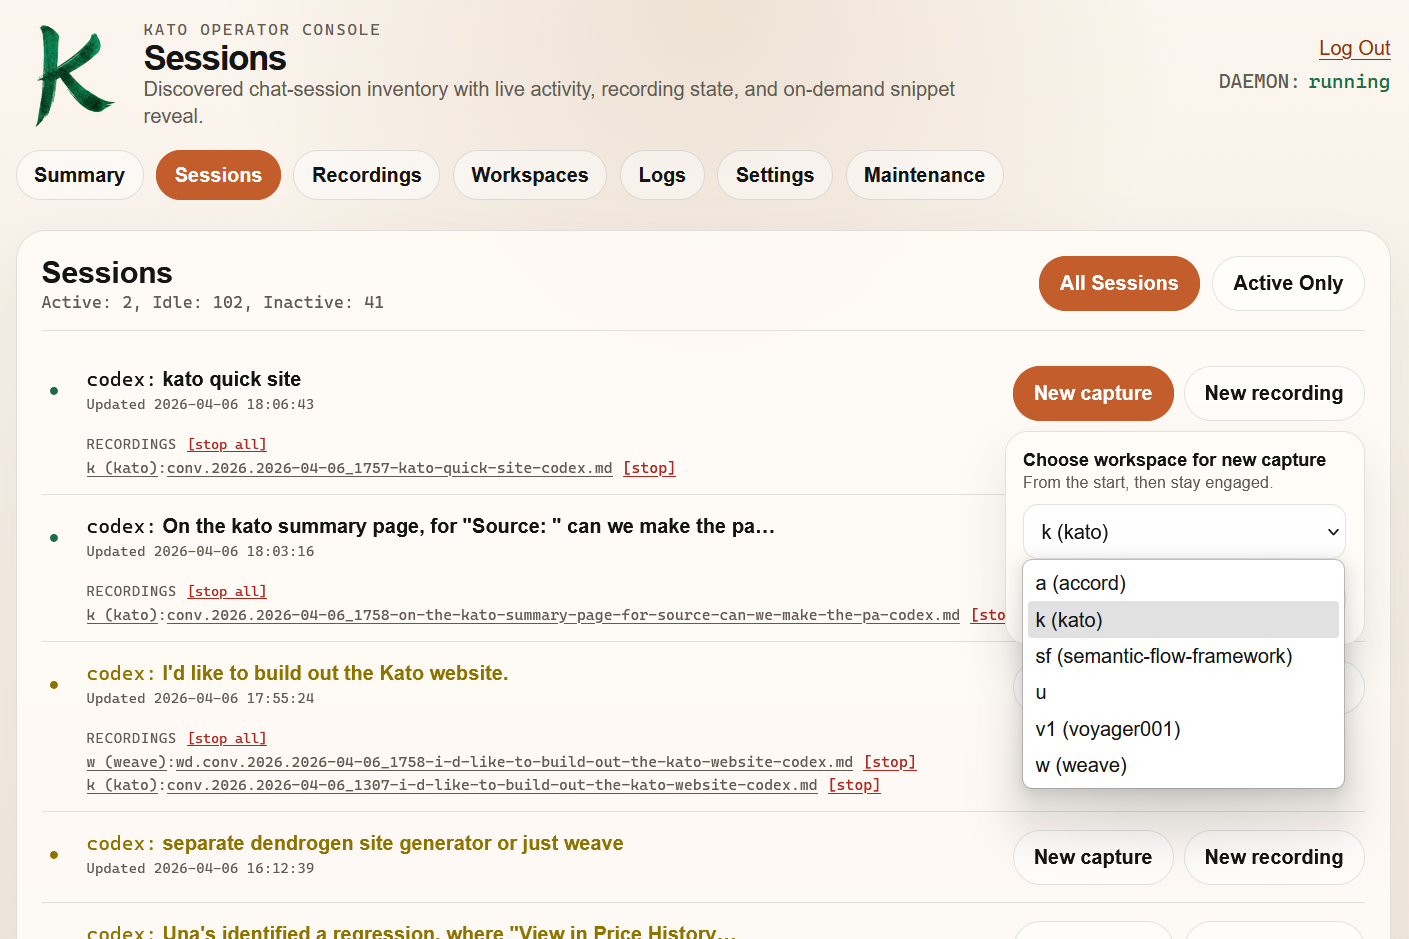The image size is (1409, 939).
Task: Open the workspace selector dropdown
Action: [1183, 532]
